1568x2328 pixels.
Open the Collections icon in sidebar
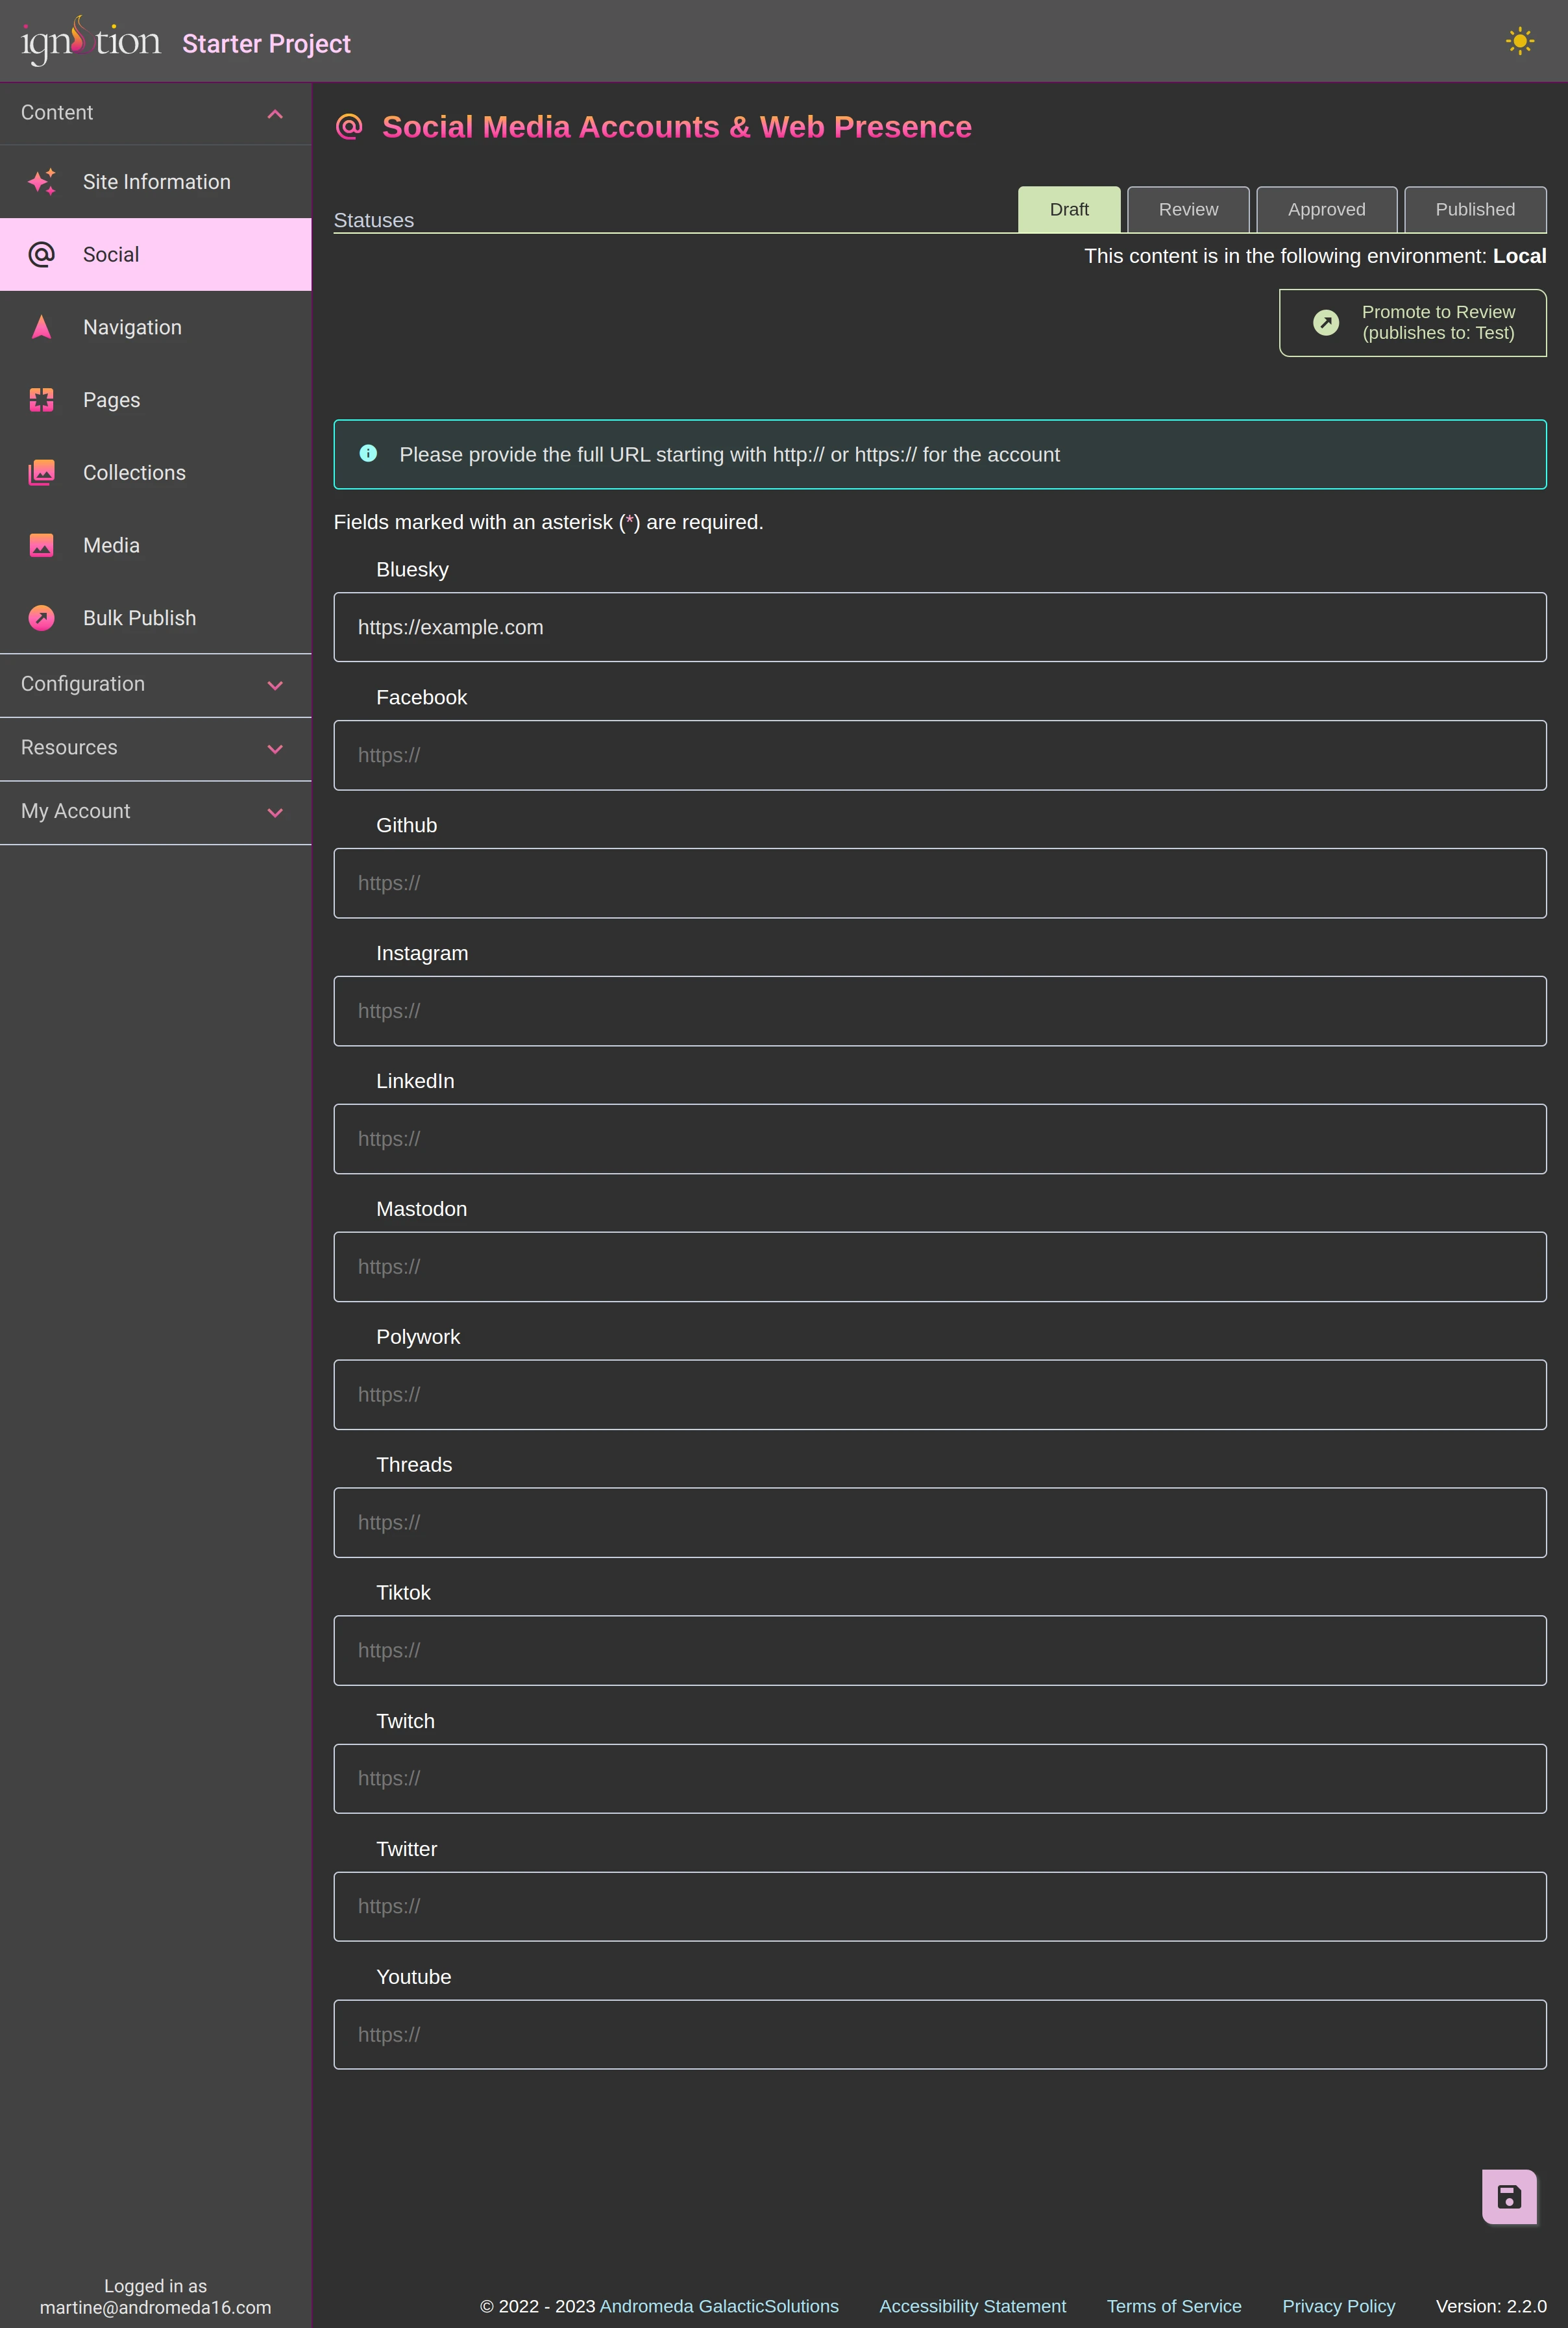(x=42, y=473)
